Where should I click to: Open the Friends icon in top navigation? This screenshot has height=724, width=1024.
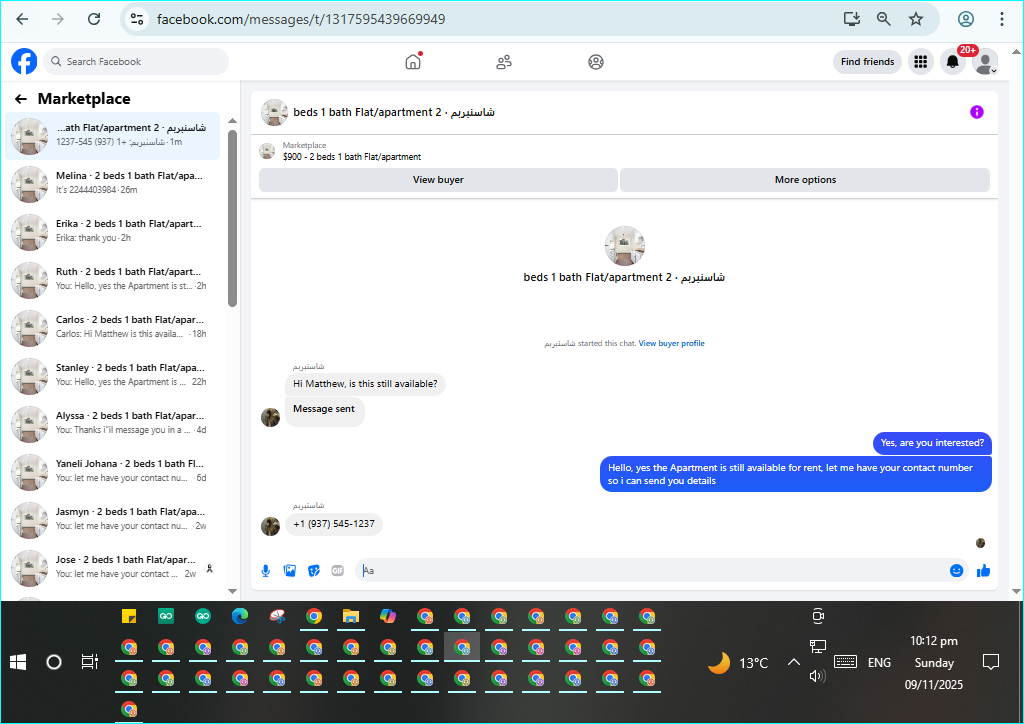[504, 62]
